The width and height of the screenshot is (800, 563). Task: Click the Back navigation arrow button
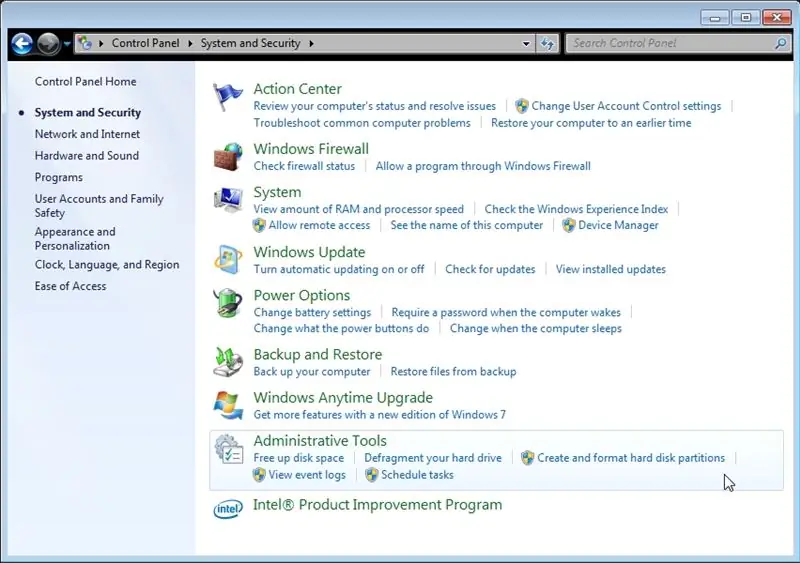coord(22,43)
